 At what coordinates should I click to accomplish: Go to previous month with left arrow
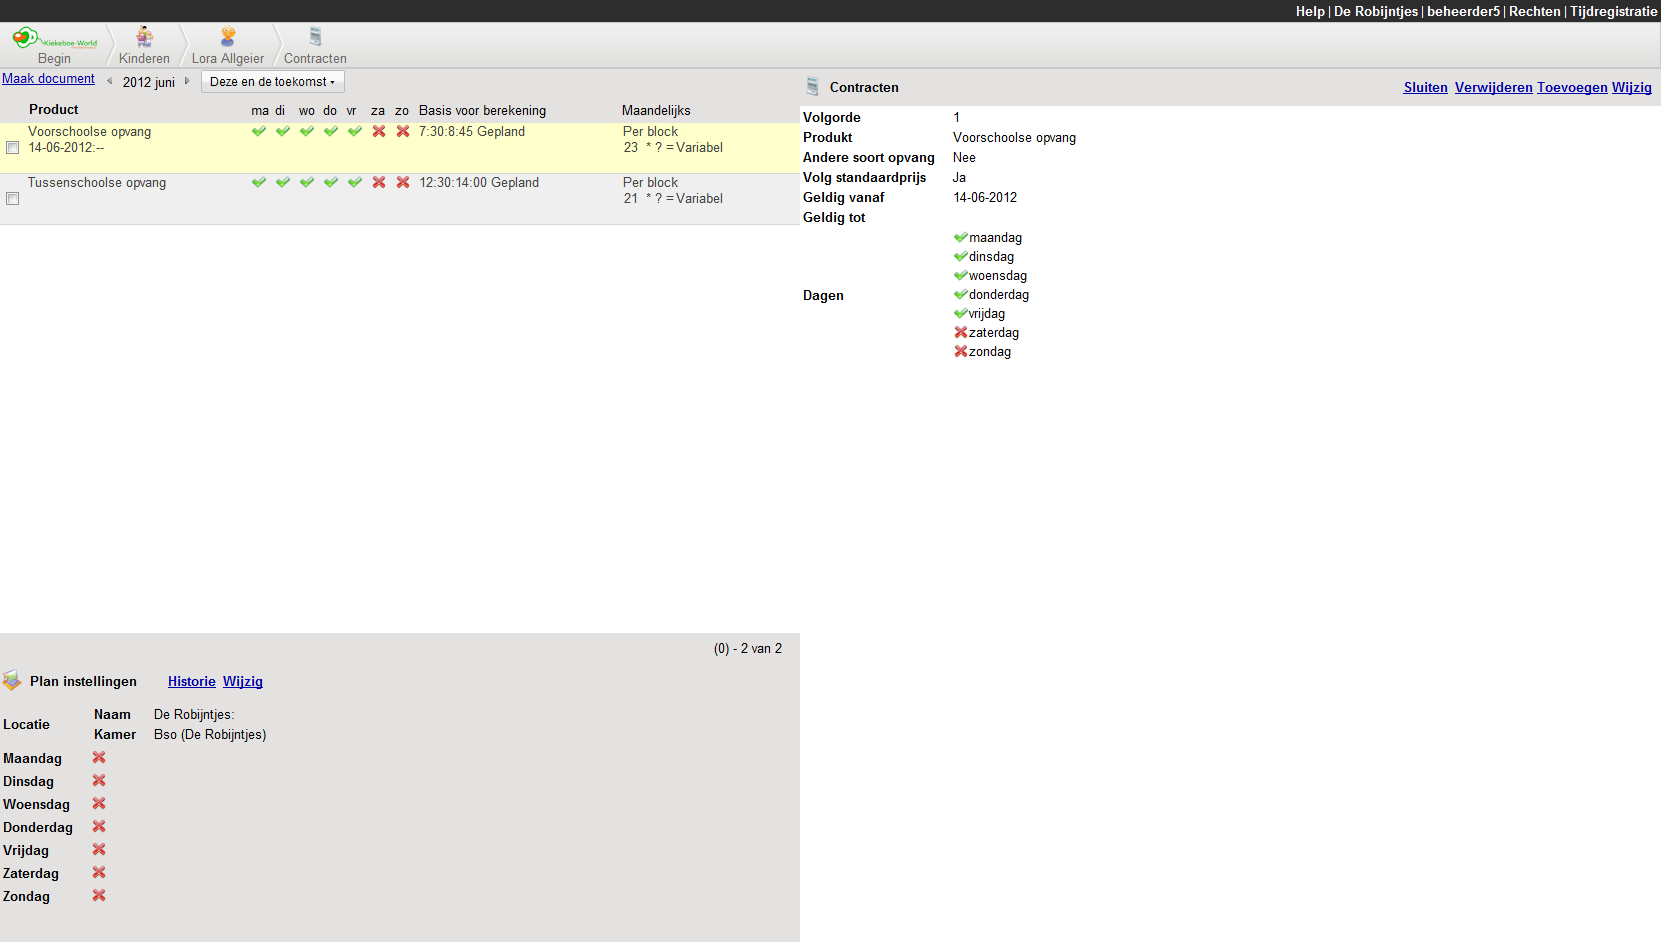point(109,82)
